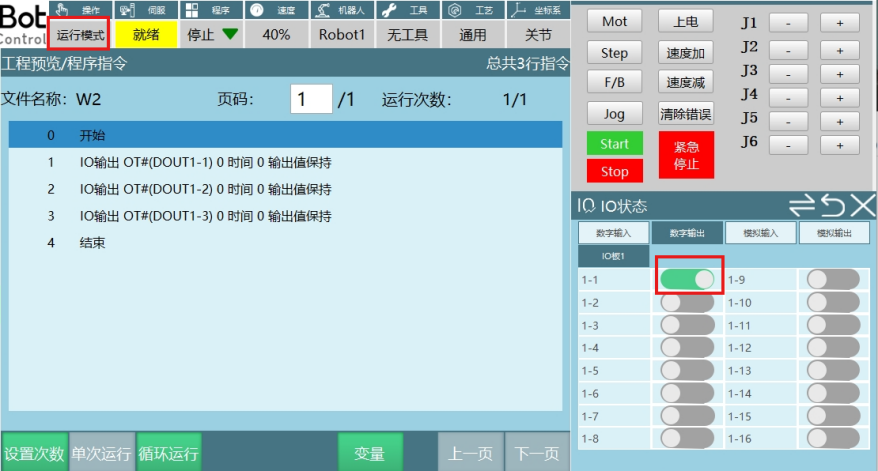Image resolution: width=878 pixels, height=471 pixels.
Task: Click the green Start button
Action: (x=614, y=144)
